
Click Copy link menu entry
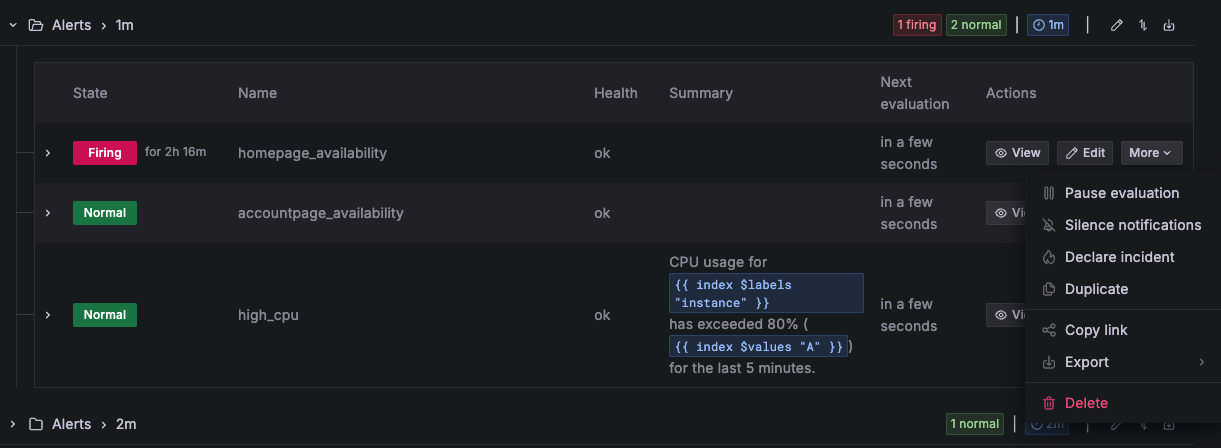point(1096,330)
